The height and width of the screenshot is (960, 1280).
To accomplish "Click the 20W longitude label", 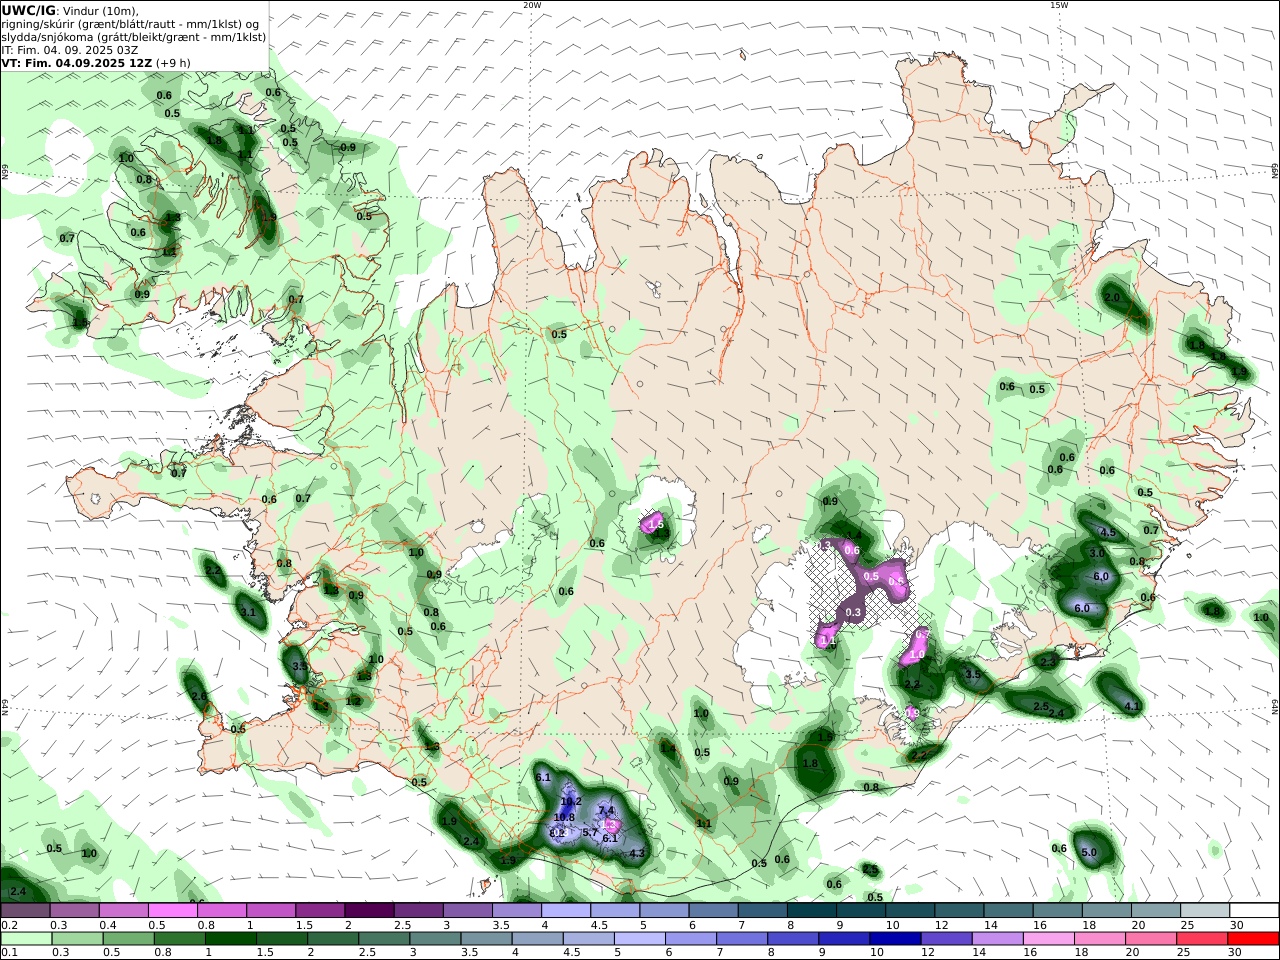I will pyautogui.click(x=532, y=5).
